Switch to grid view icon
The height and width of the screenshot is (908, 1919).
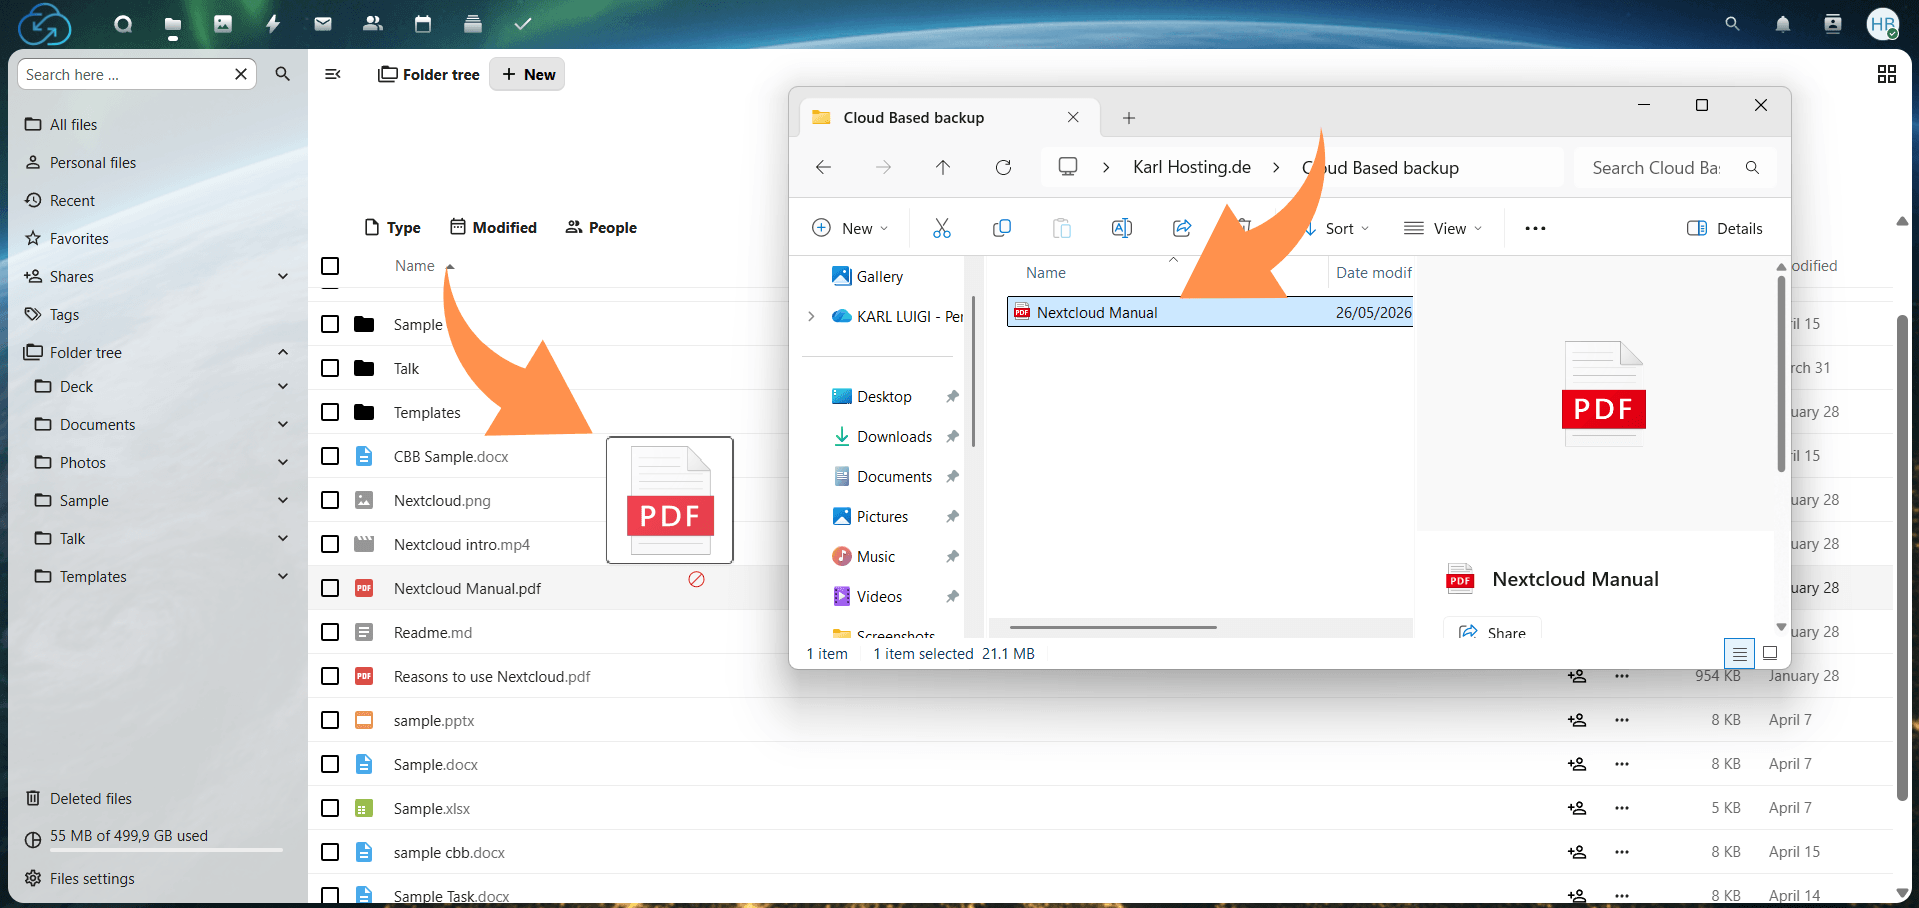tap(1886, 74)
